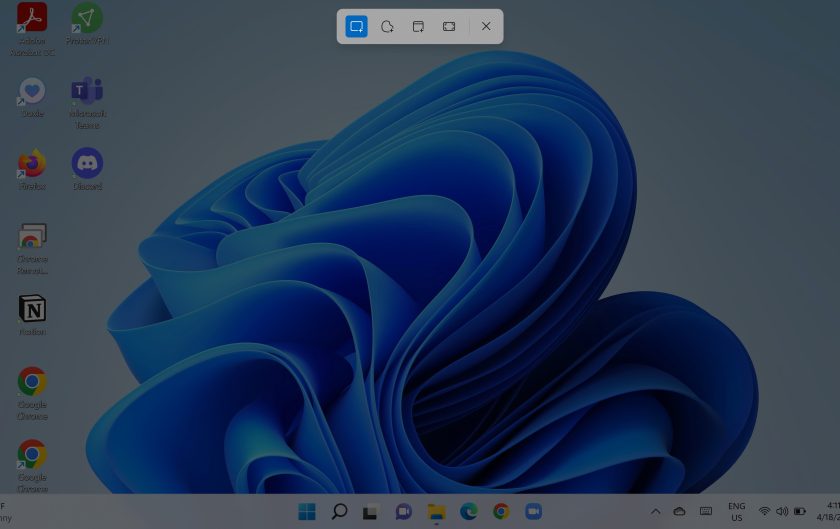Select the Fullscreen snip mode
Viewport: 840px width, 529px height.
tap(449, 26)
